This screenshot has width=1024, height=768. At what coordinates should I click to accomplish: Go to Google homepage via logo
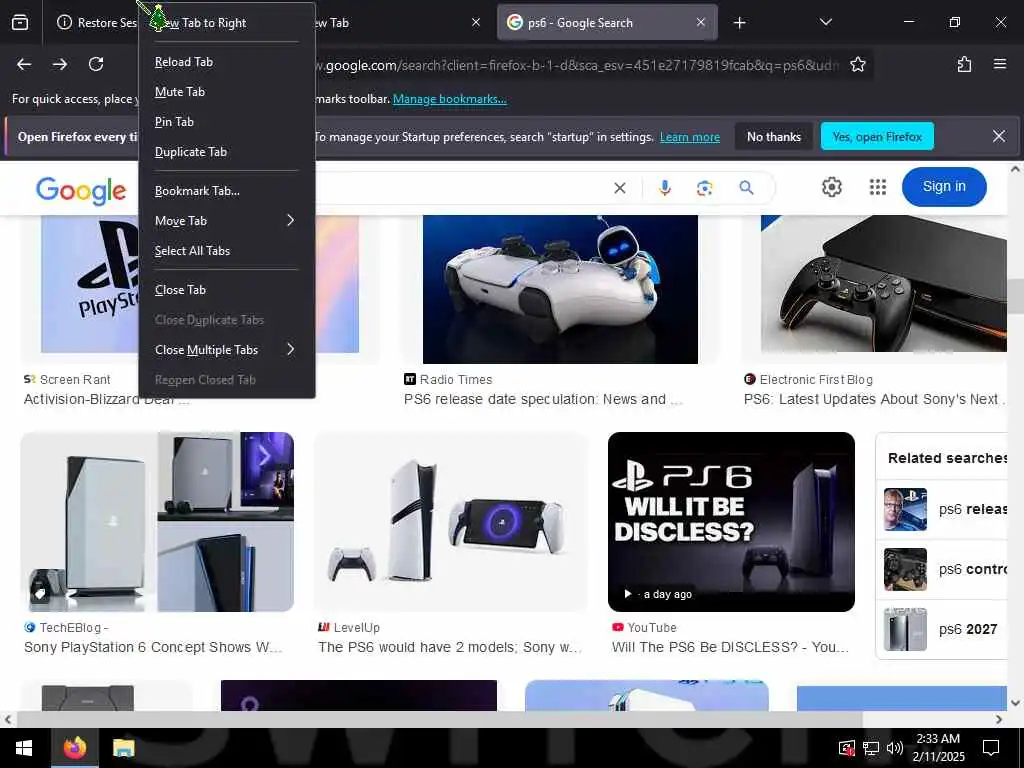(81, 191)
